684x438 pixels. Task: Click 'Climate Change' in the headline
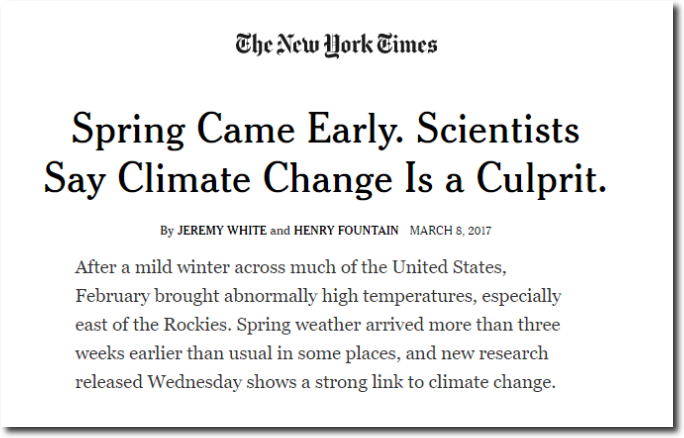click(x=255, y=180)
